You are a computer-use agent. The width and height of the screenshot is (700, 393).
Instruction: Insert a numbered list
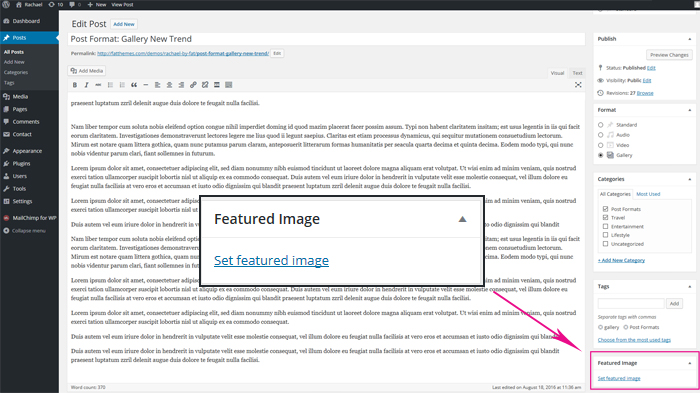[x=122, y=85]
